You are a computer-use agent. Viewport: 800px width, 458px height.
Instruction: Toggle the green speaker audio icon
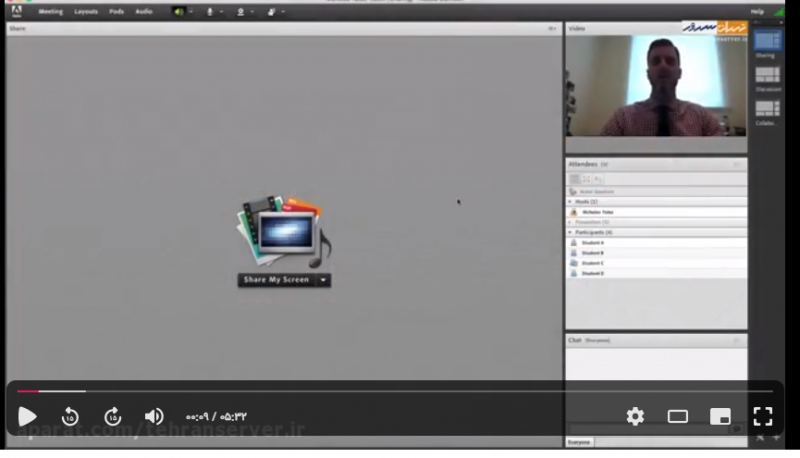point(178,11)
